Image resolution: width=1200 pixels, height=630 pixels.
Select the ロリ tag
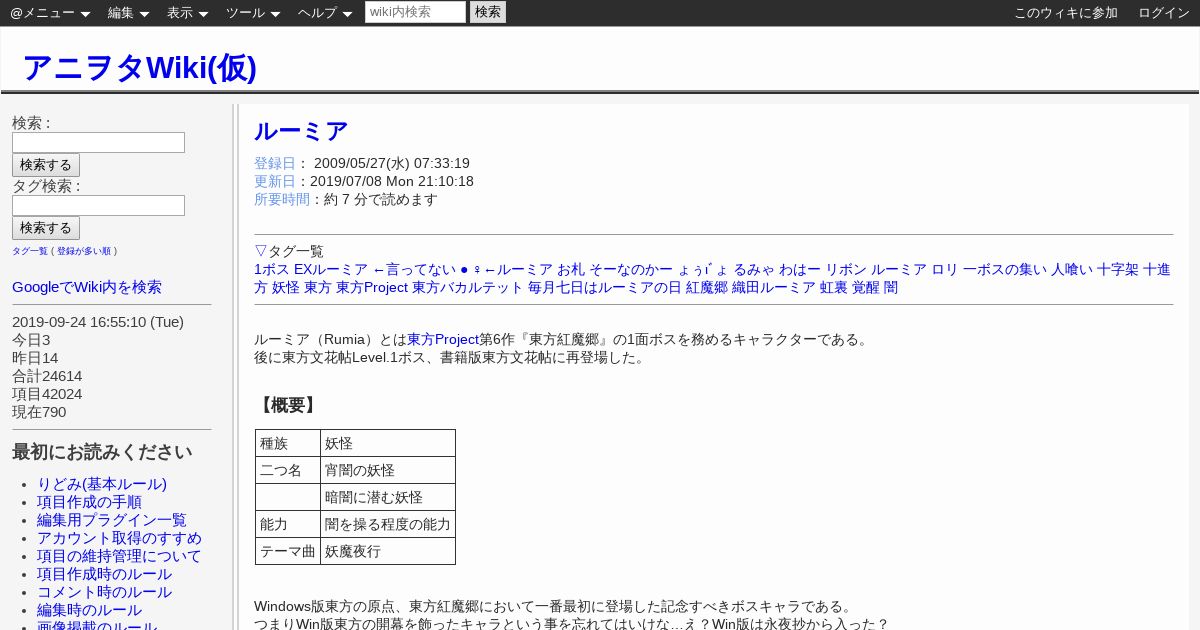(945, 269)
